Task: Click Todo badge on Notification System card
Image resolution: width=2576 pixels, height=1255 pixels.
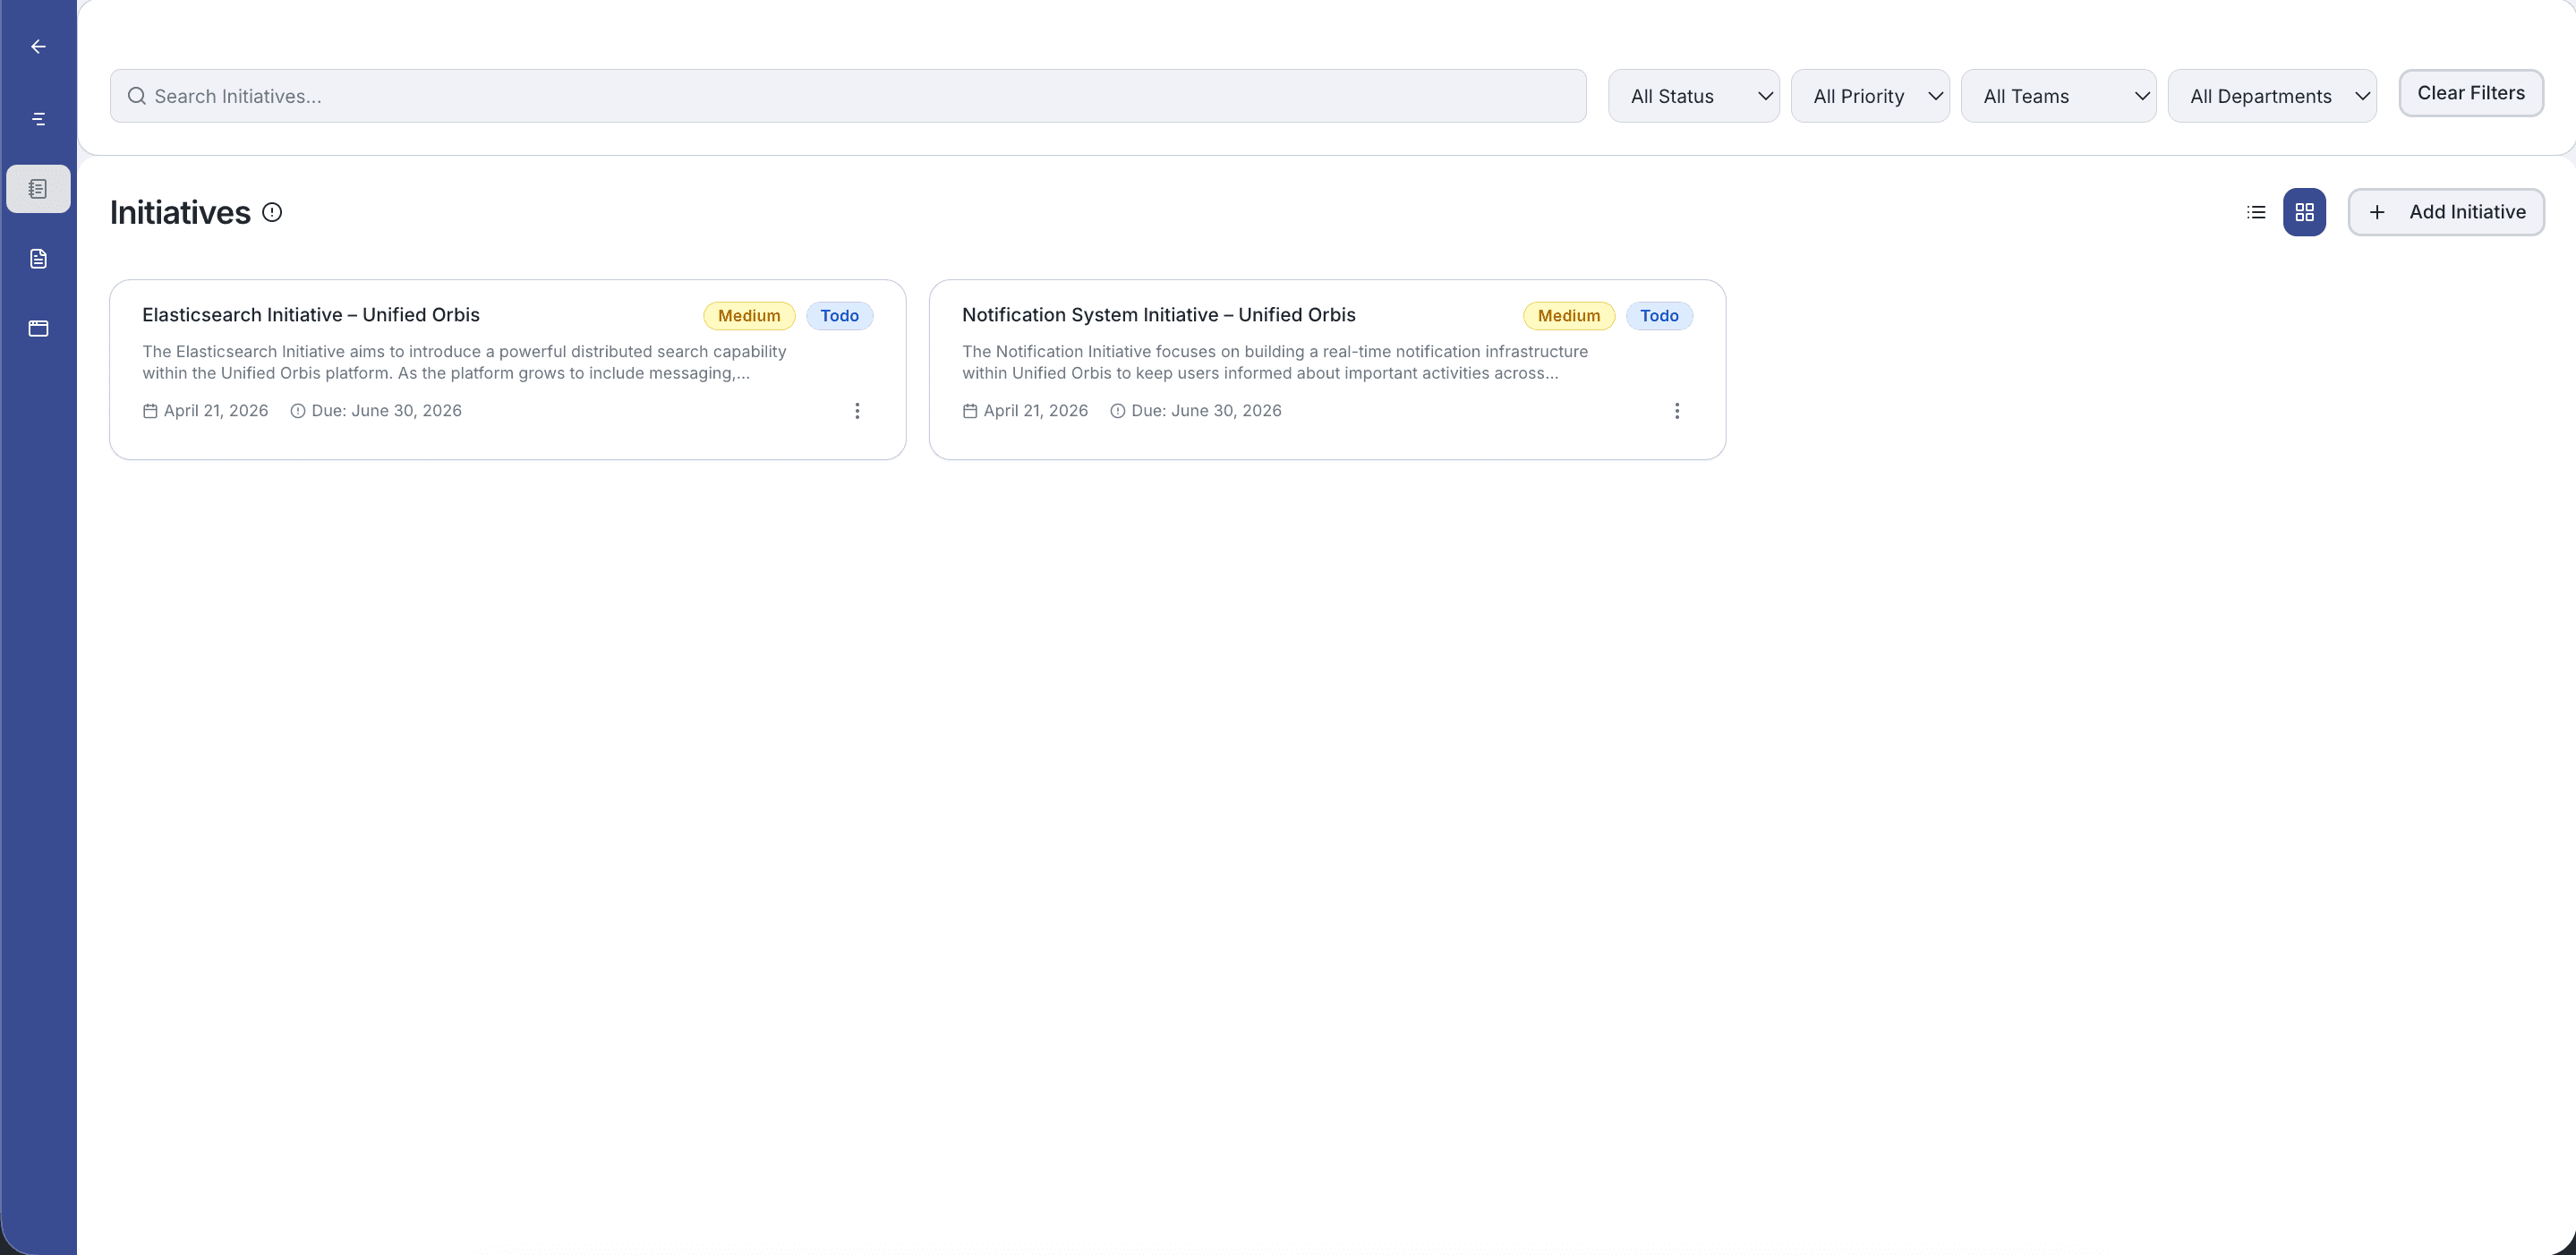Action: tap(1659, 316)
